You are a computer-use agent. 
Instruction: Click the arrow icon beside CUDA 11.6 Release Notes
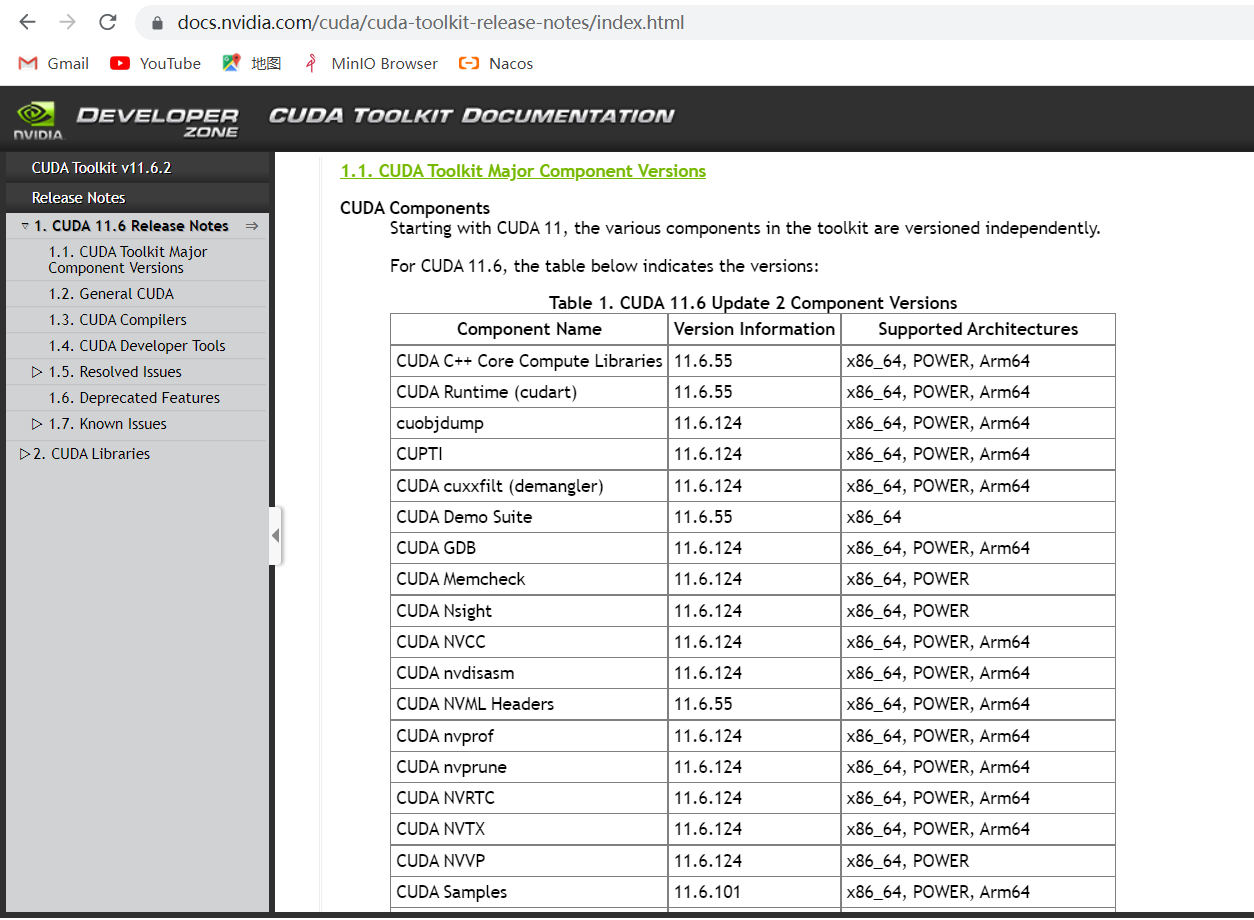point(251,225)
